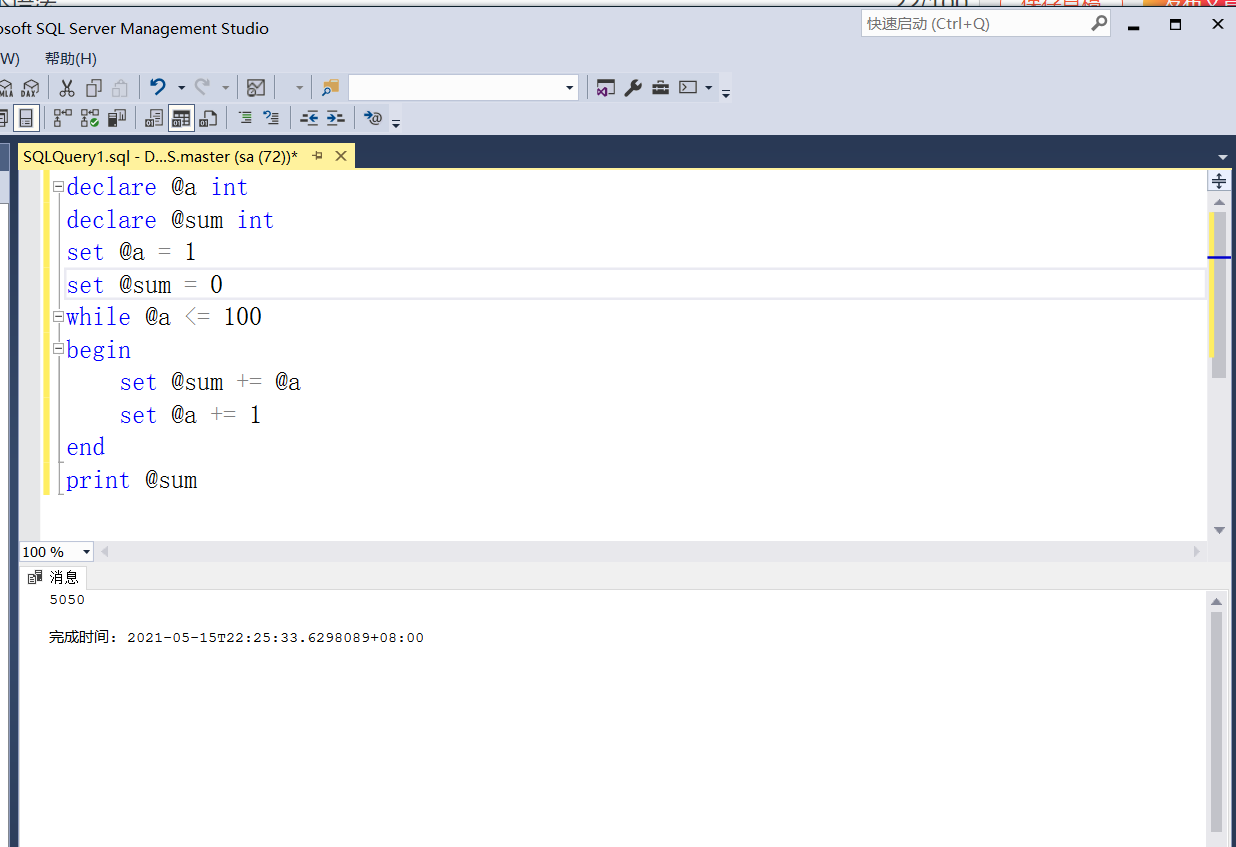This screenshot has height=847, width=1236.
Task: Open the Undo history dropdown arrow
Action: tap(181, 88)
